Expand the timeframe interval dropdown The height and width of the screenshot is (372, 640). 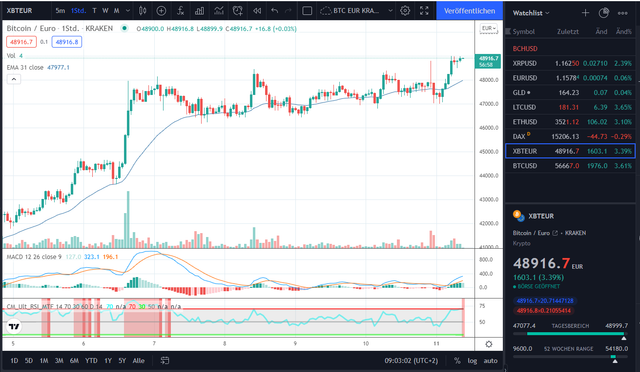[128, 11]
